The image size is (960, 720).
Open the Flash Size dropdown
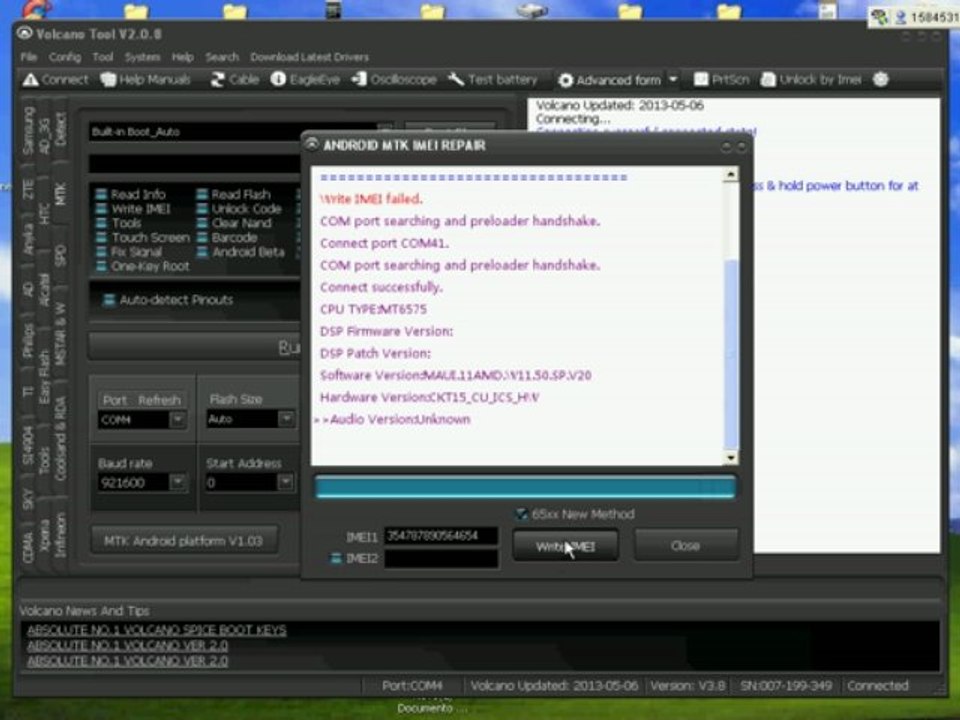[286, 419]
